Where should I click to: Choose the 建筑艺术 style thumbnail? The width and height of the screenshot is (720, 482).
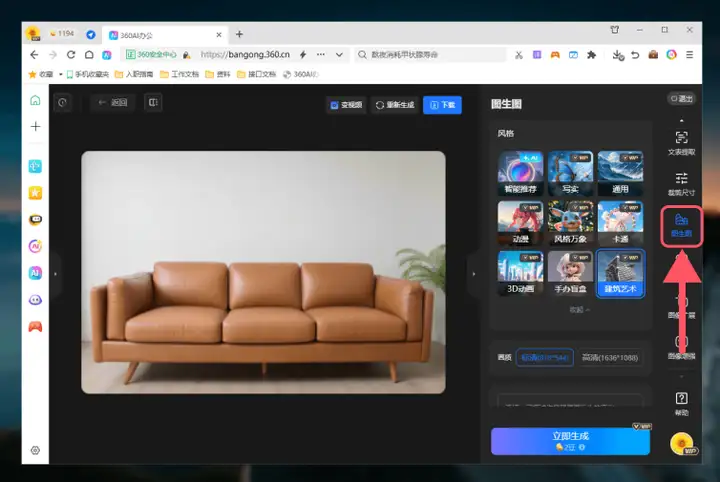[x=620, y=274]
